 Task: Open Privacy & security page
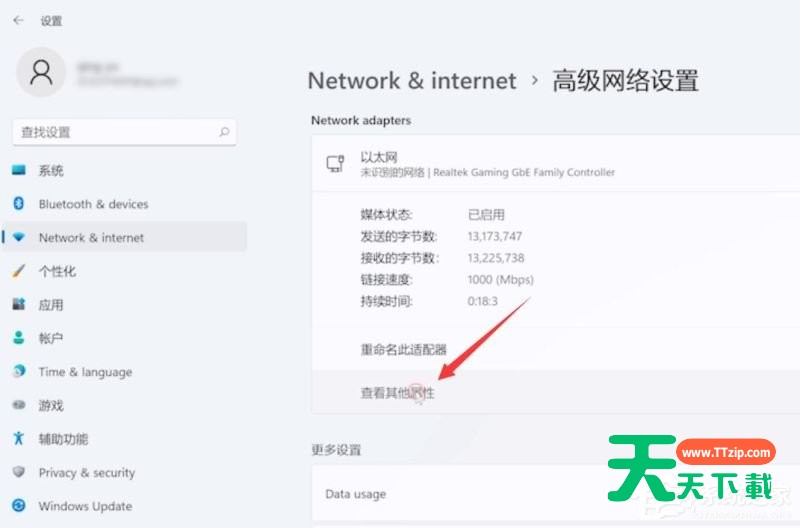124,472
